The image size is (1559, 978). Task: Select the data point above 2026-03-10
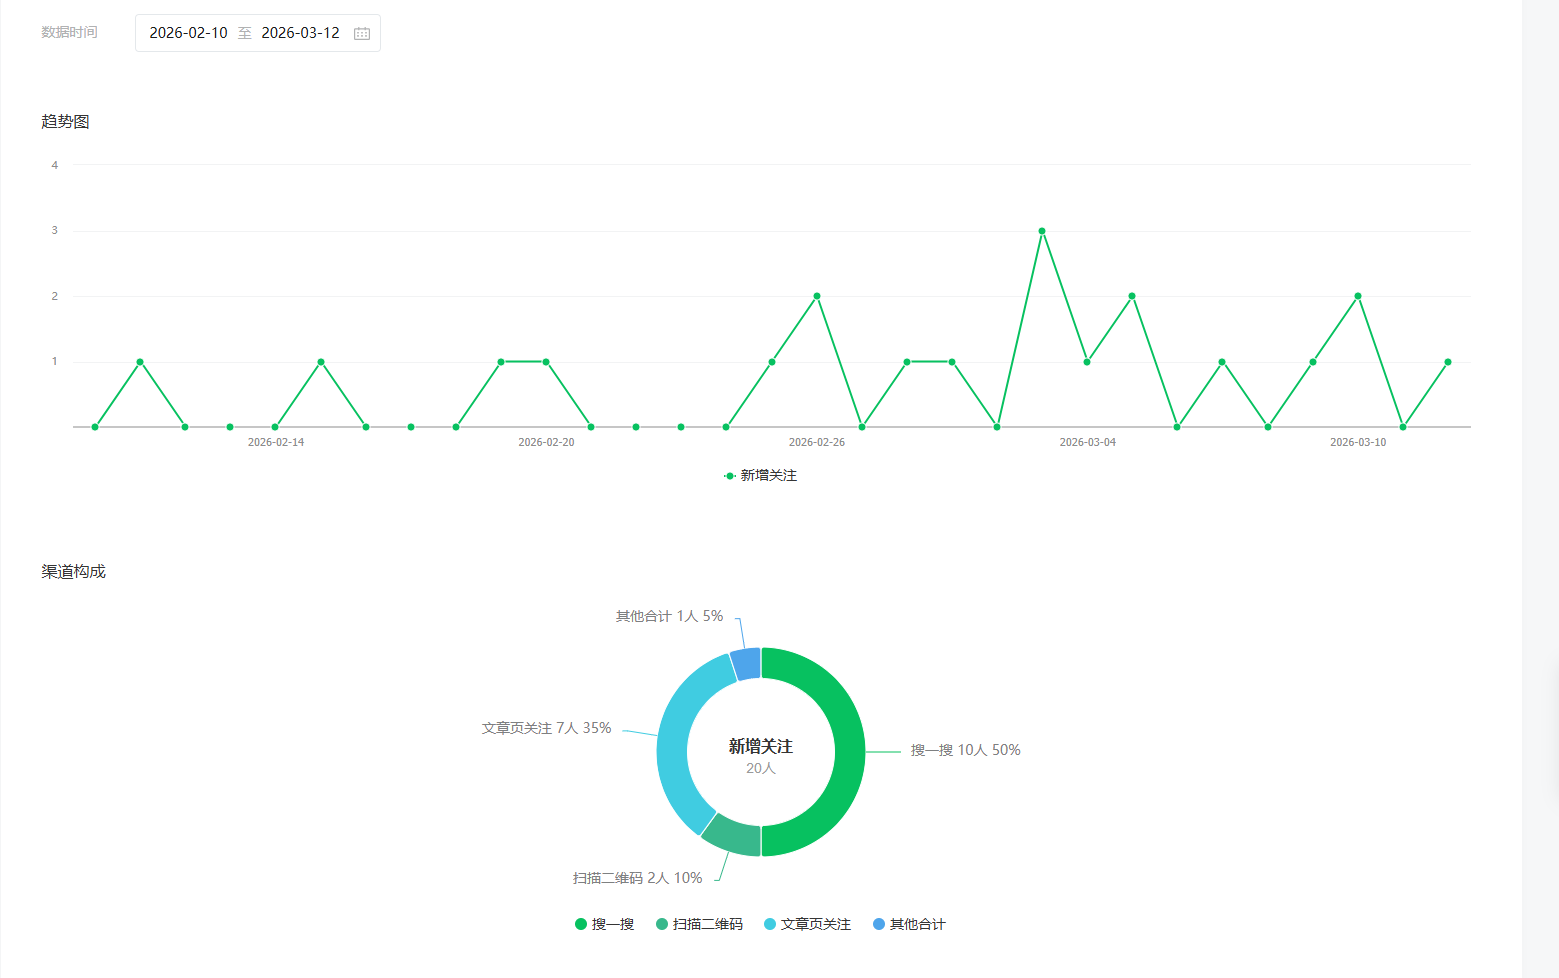(x=1358, y=296)
